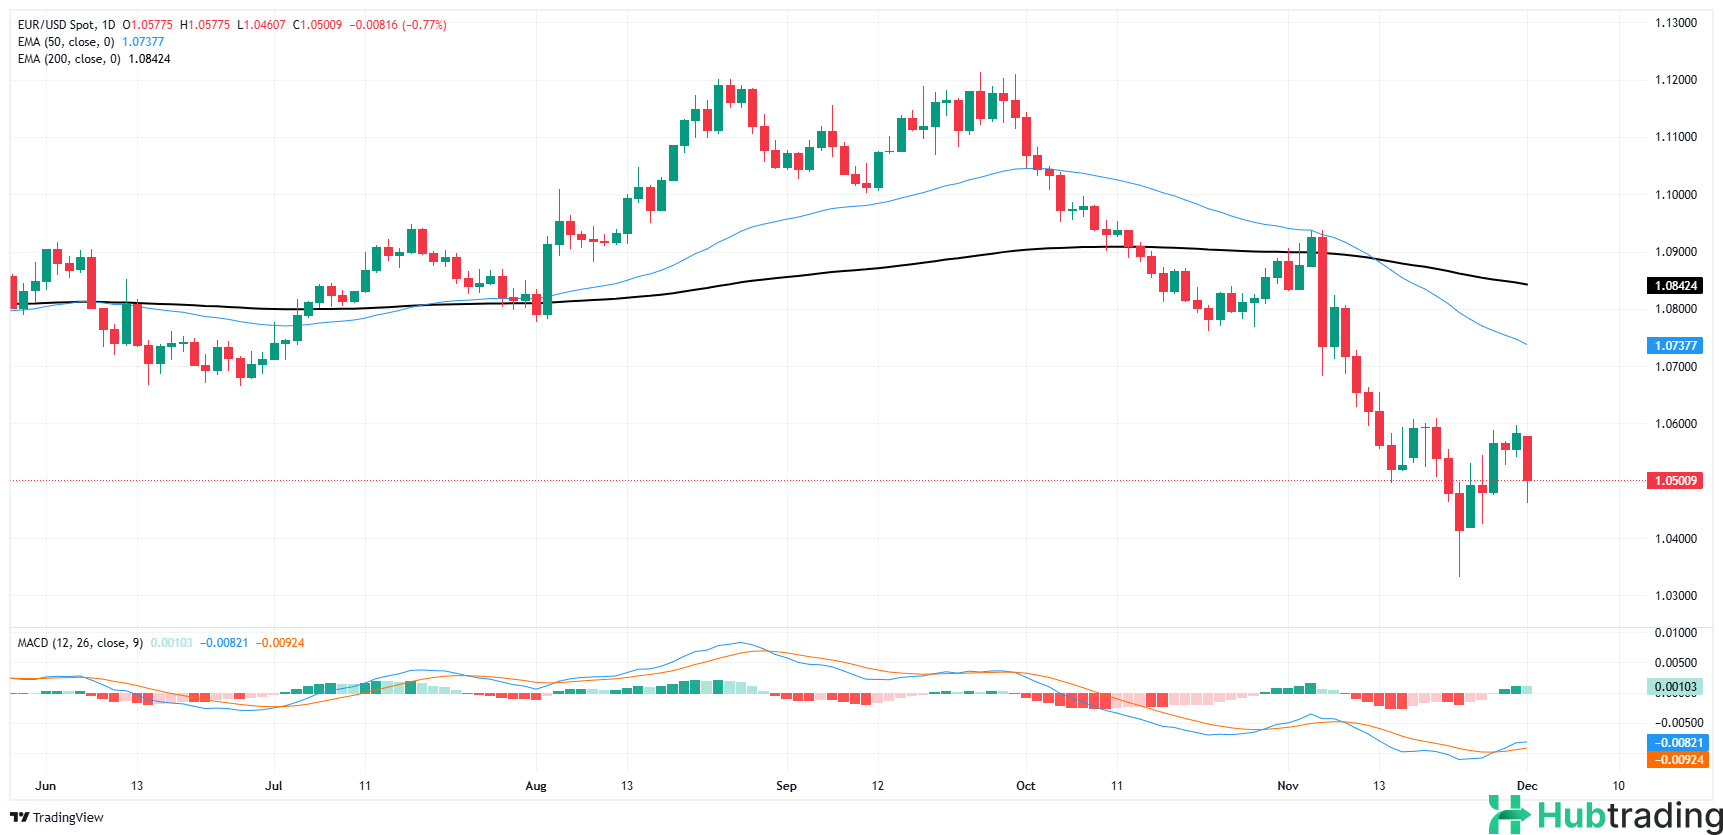The height and width of the screenshot is (835, 1723).
Task: Click the green 0.00103 MACD histogram tag
Action: click(x=1675, y=687)
